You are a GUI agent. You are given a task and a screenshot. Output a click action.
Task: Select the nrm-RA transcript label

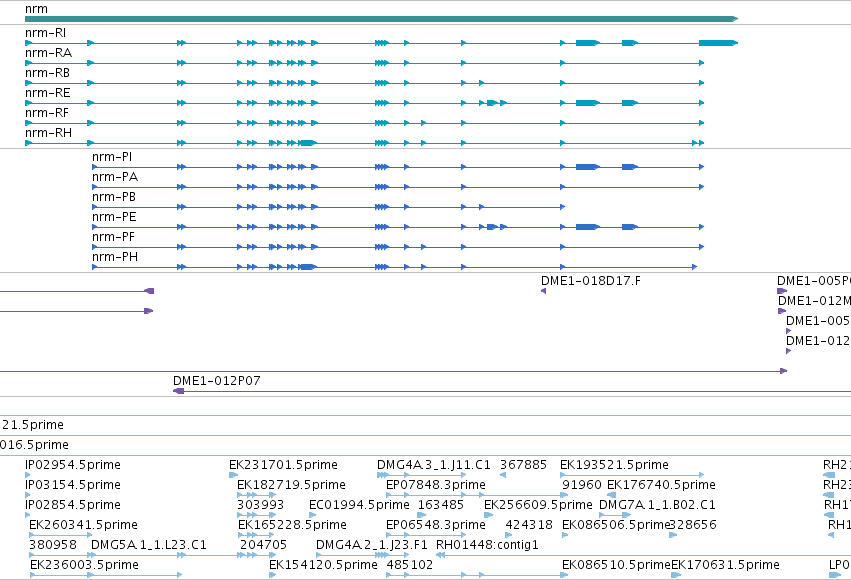coord(48,53)
